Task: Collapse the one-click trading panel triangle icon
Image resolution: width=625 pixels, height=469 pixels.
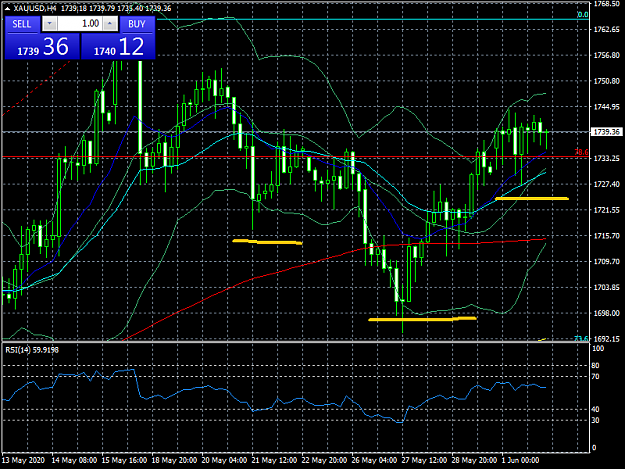Action: [x=7, y=8]
